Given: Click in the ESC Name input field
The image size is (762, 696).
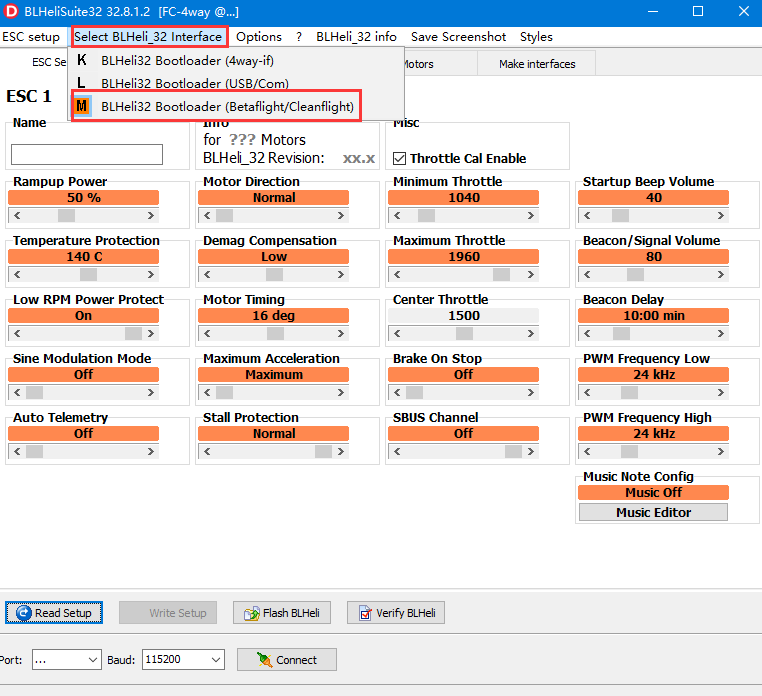Looking at the screenshot, I should click(x=87, y=155).
